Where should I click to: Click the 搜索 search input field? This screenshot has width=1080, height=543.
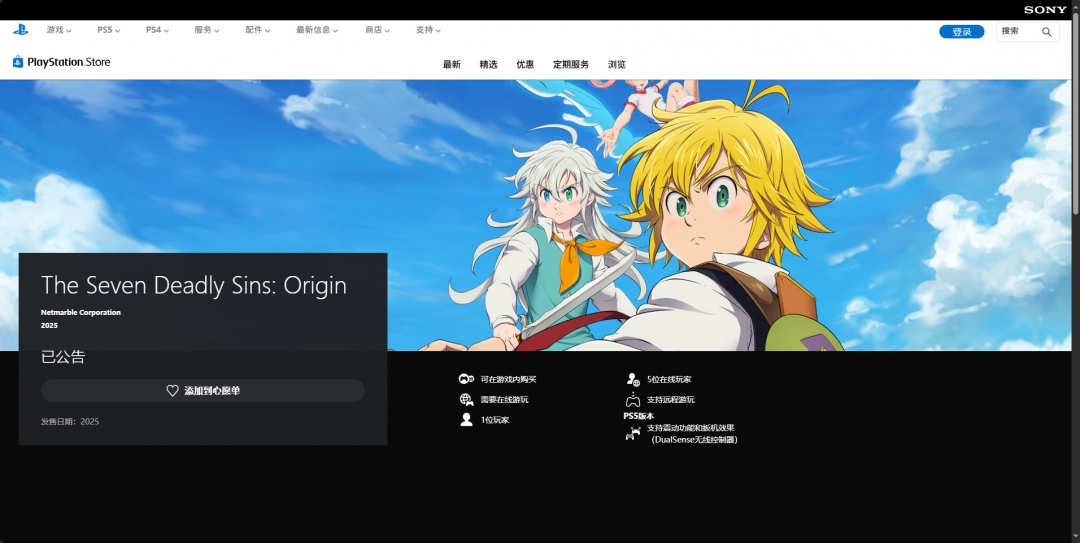[1017, 32]
